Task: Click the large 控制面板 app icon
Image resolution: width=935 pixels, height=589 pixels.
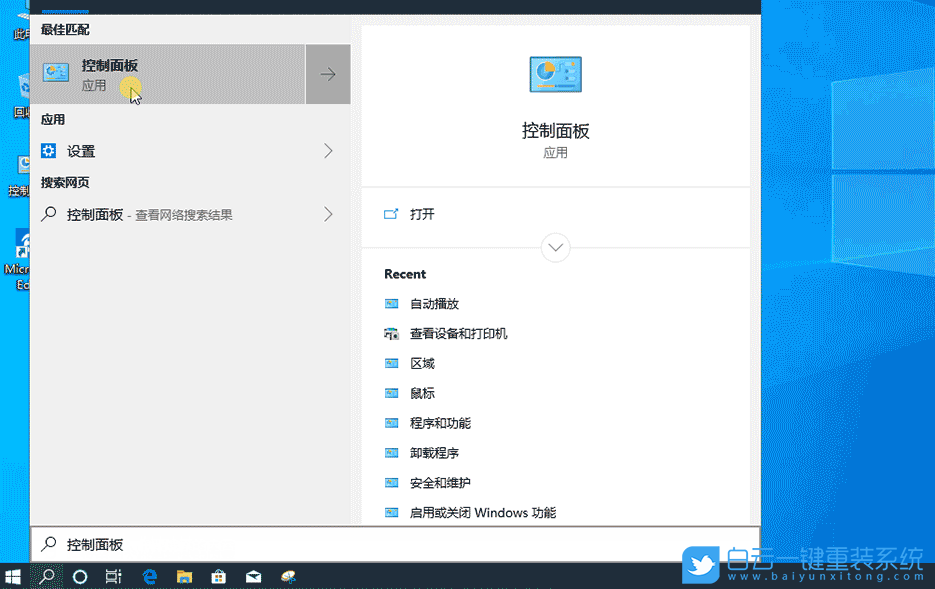Action: [x=555, y=73]
